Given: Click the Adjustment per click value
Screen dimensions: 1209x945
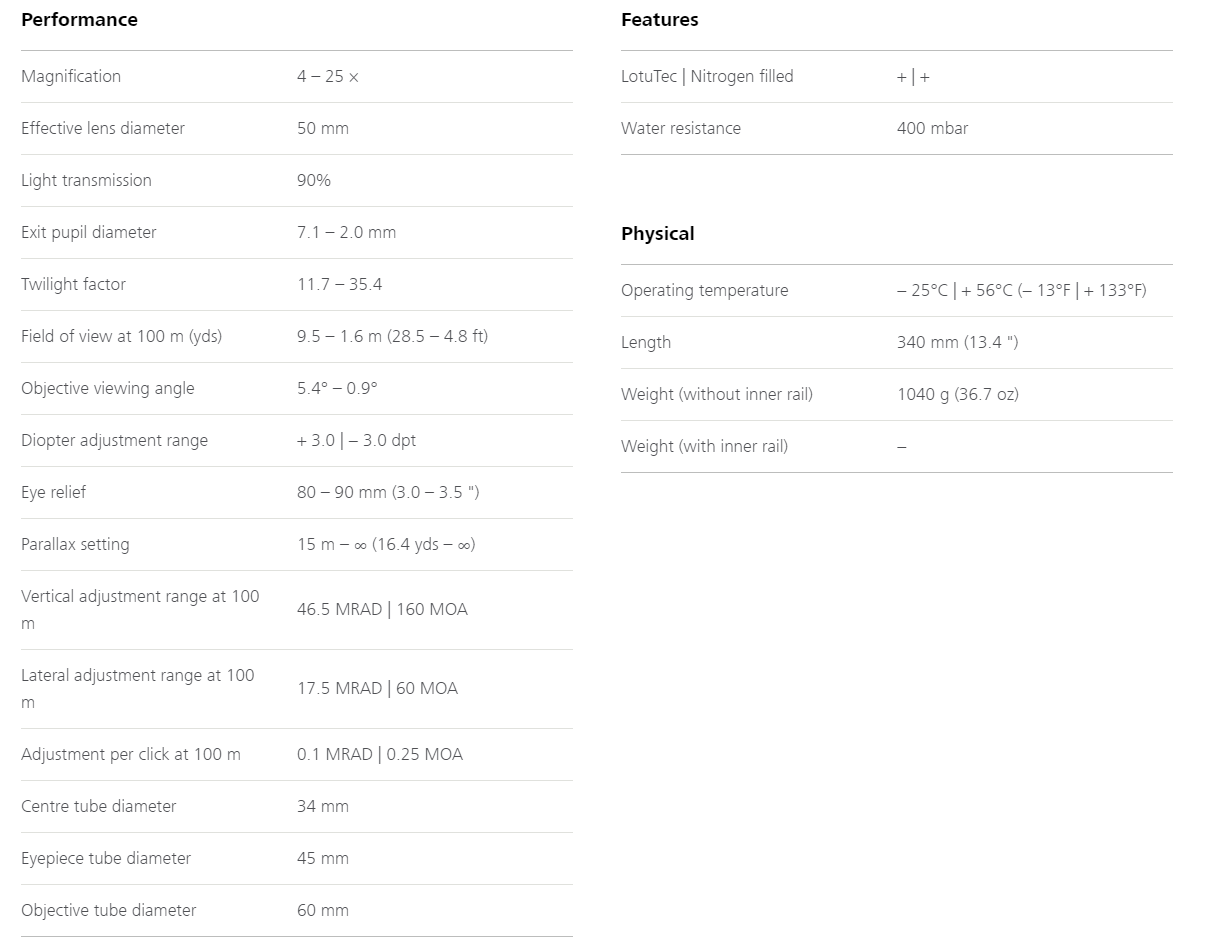Looking at the screenshot, I should (x=380, y=755).
